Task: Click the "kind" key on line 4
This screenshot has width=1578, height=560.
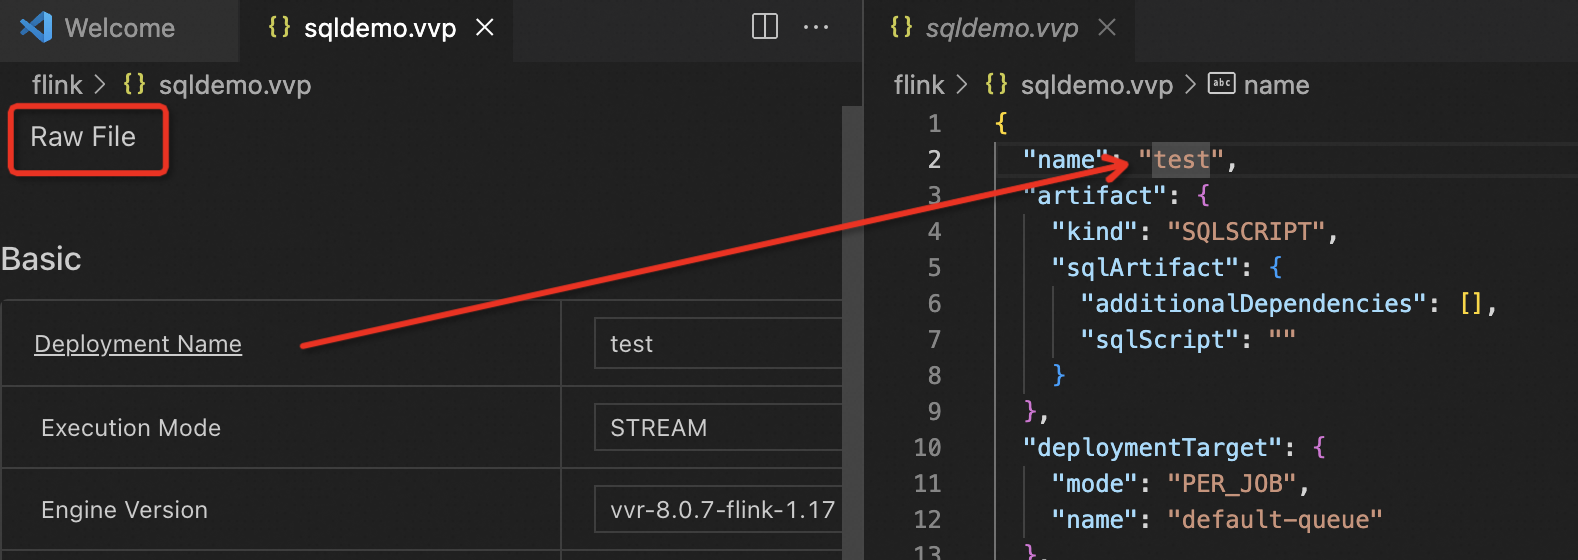Action: (x=1094, y=232)
